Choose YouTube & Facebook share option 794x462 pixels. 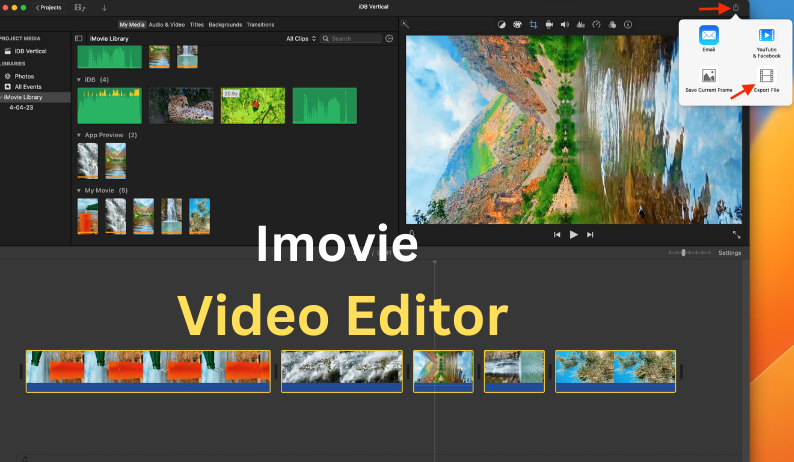(766, 42)
